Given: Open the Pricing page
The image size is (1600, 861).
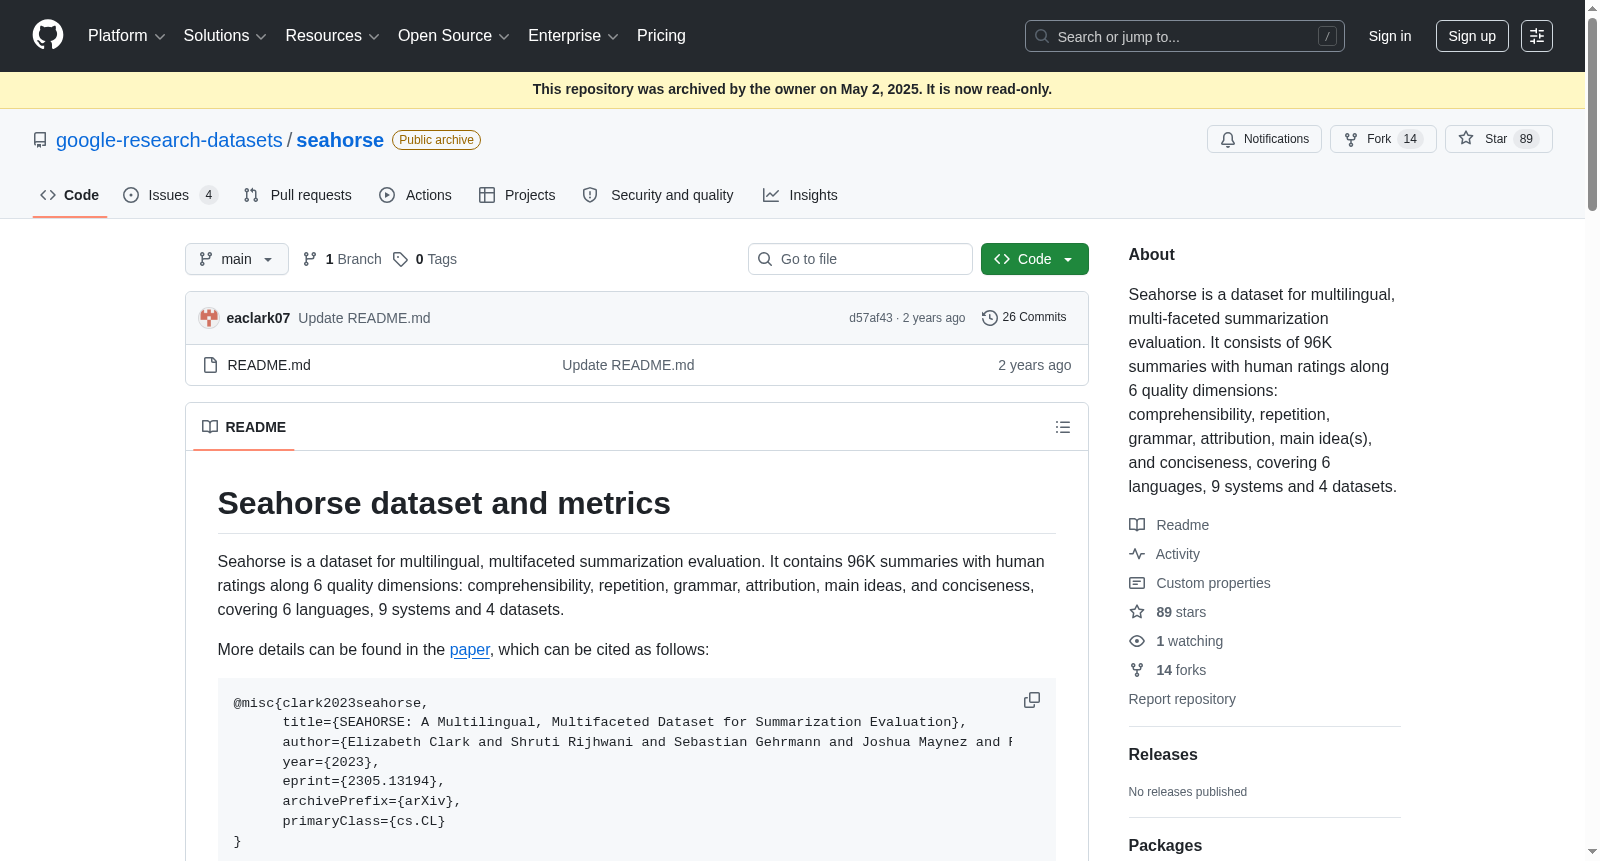Looking at the screenshot, I should 661,36.
